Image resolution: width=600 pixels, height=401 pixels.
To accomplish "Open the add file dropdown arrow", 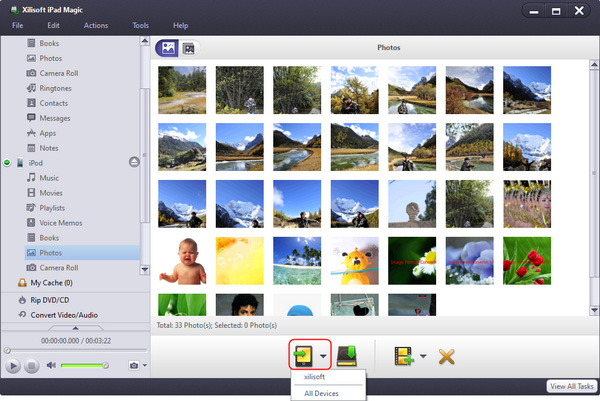I will click(424, 356).
